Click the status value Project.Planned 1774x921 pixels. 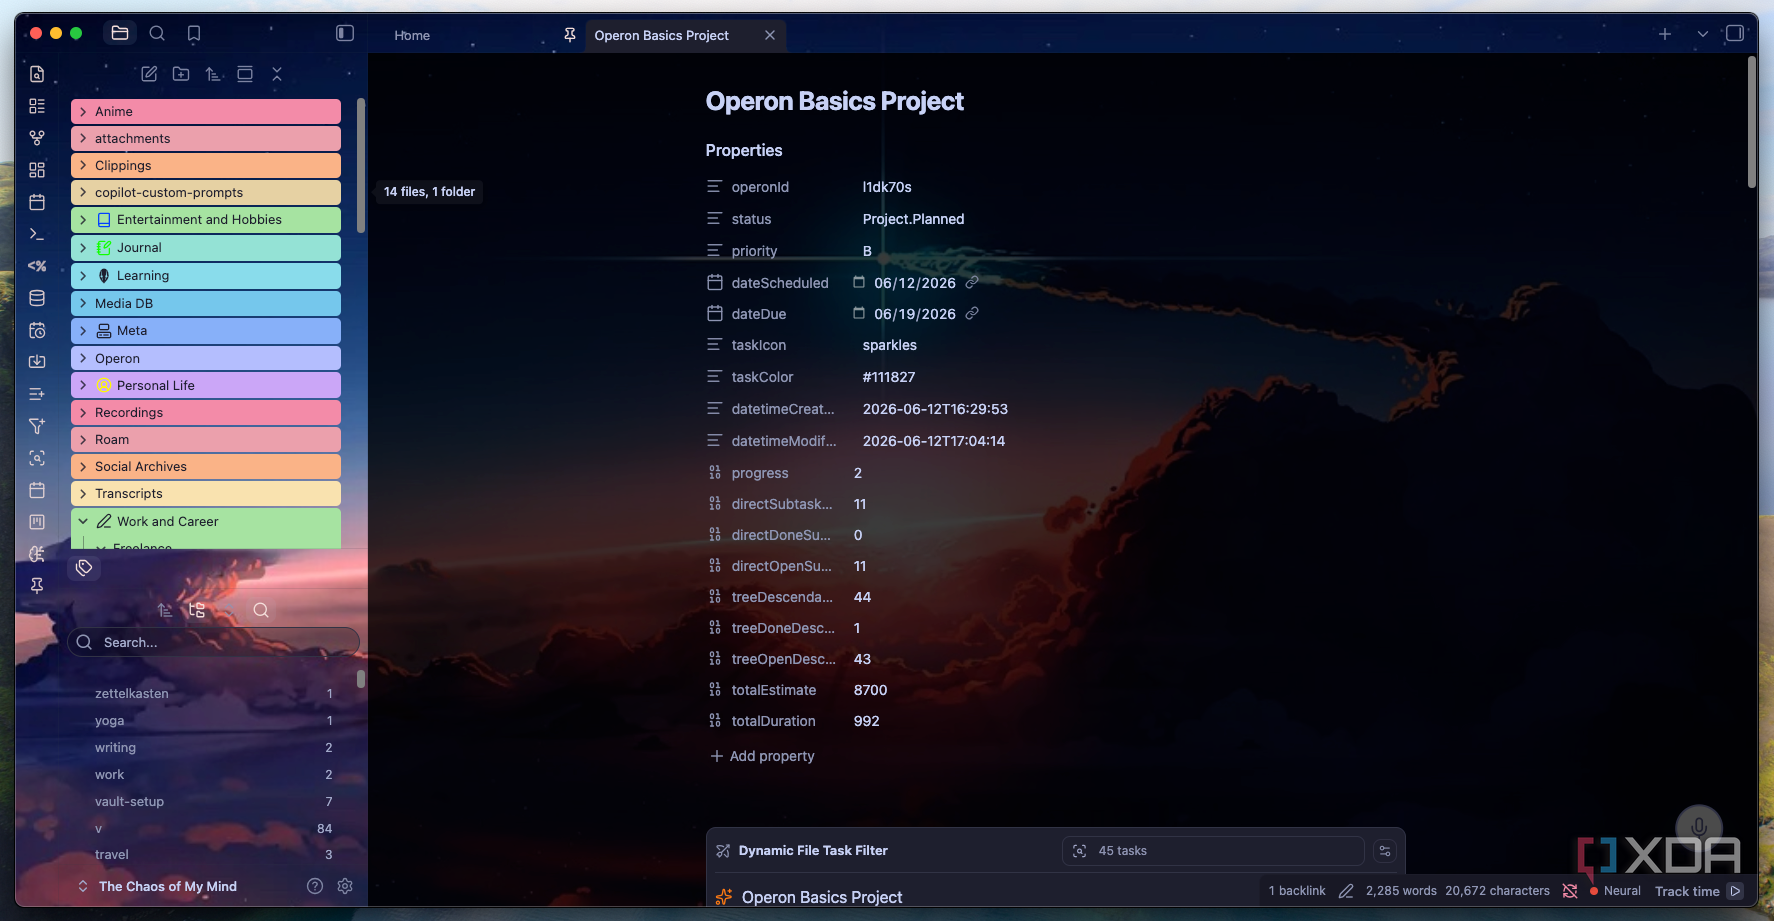click(x=913, y=219)
